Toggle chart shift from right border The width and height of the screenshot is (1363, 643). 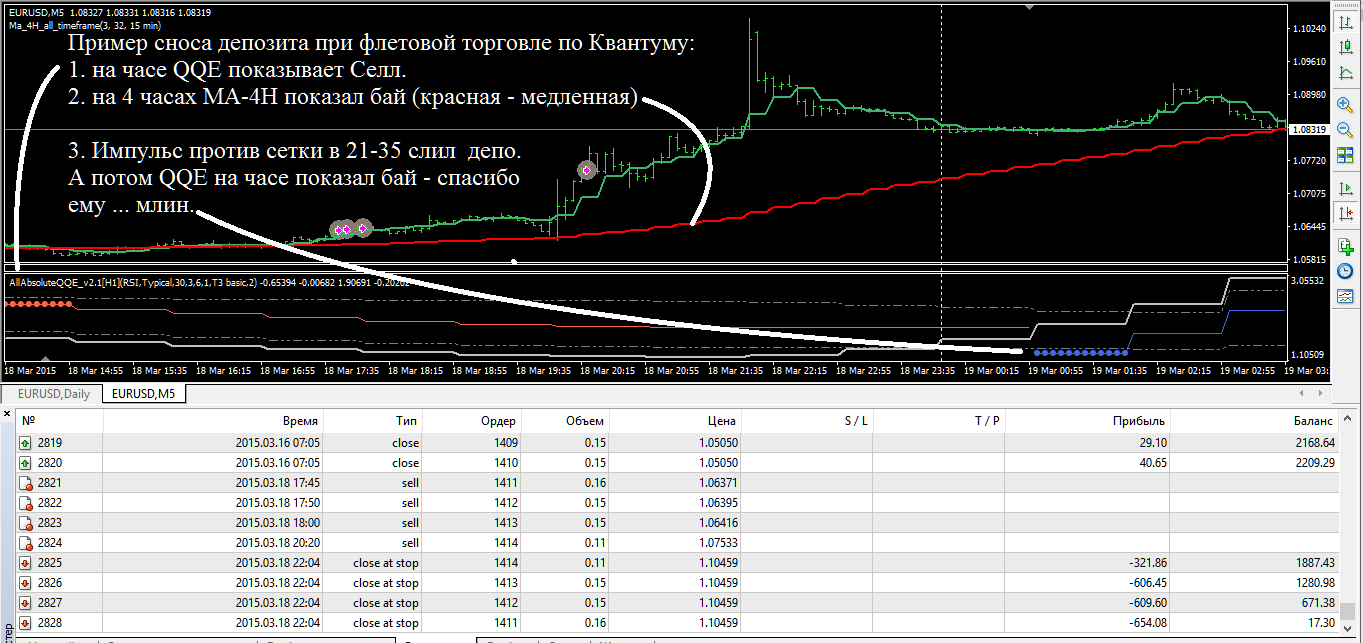tap(1345, 213)
